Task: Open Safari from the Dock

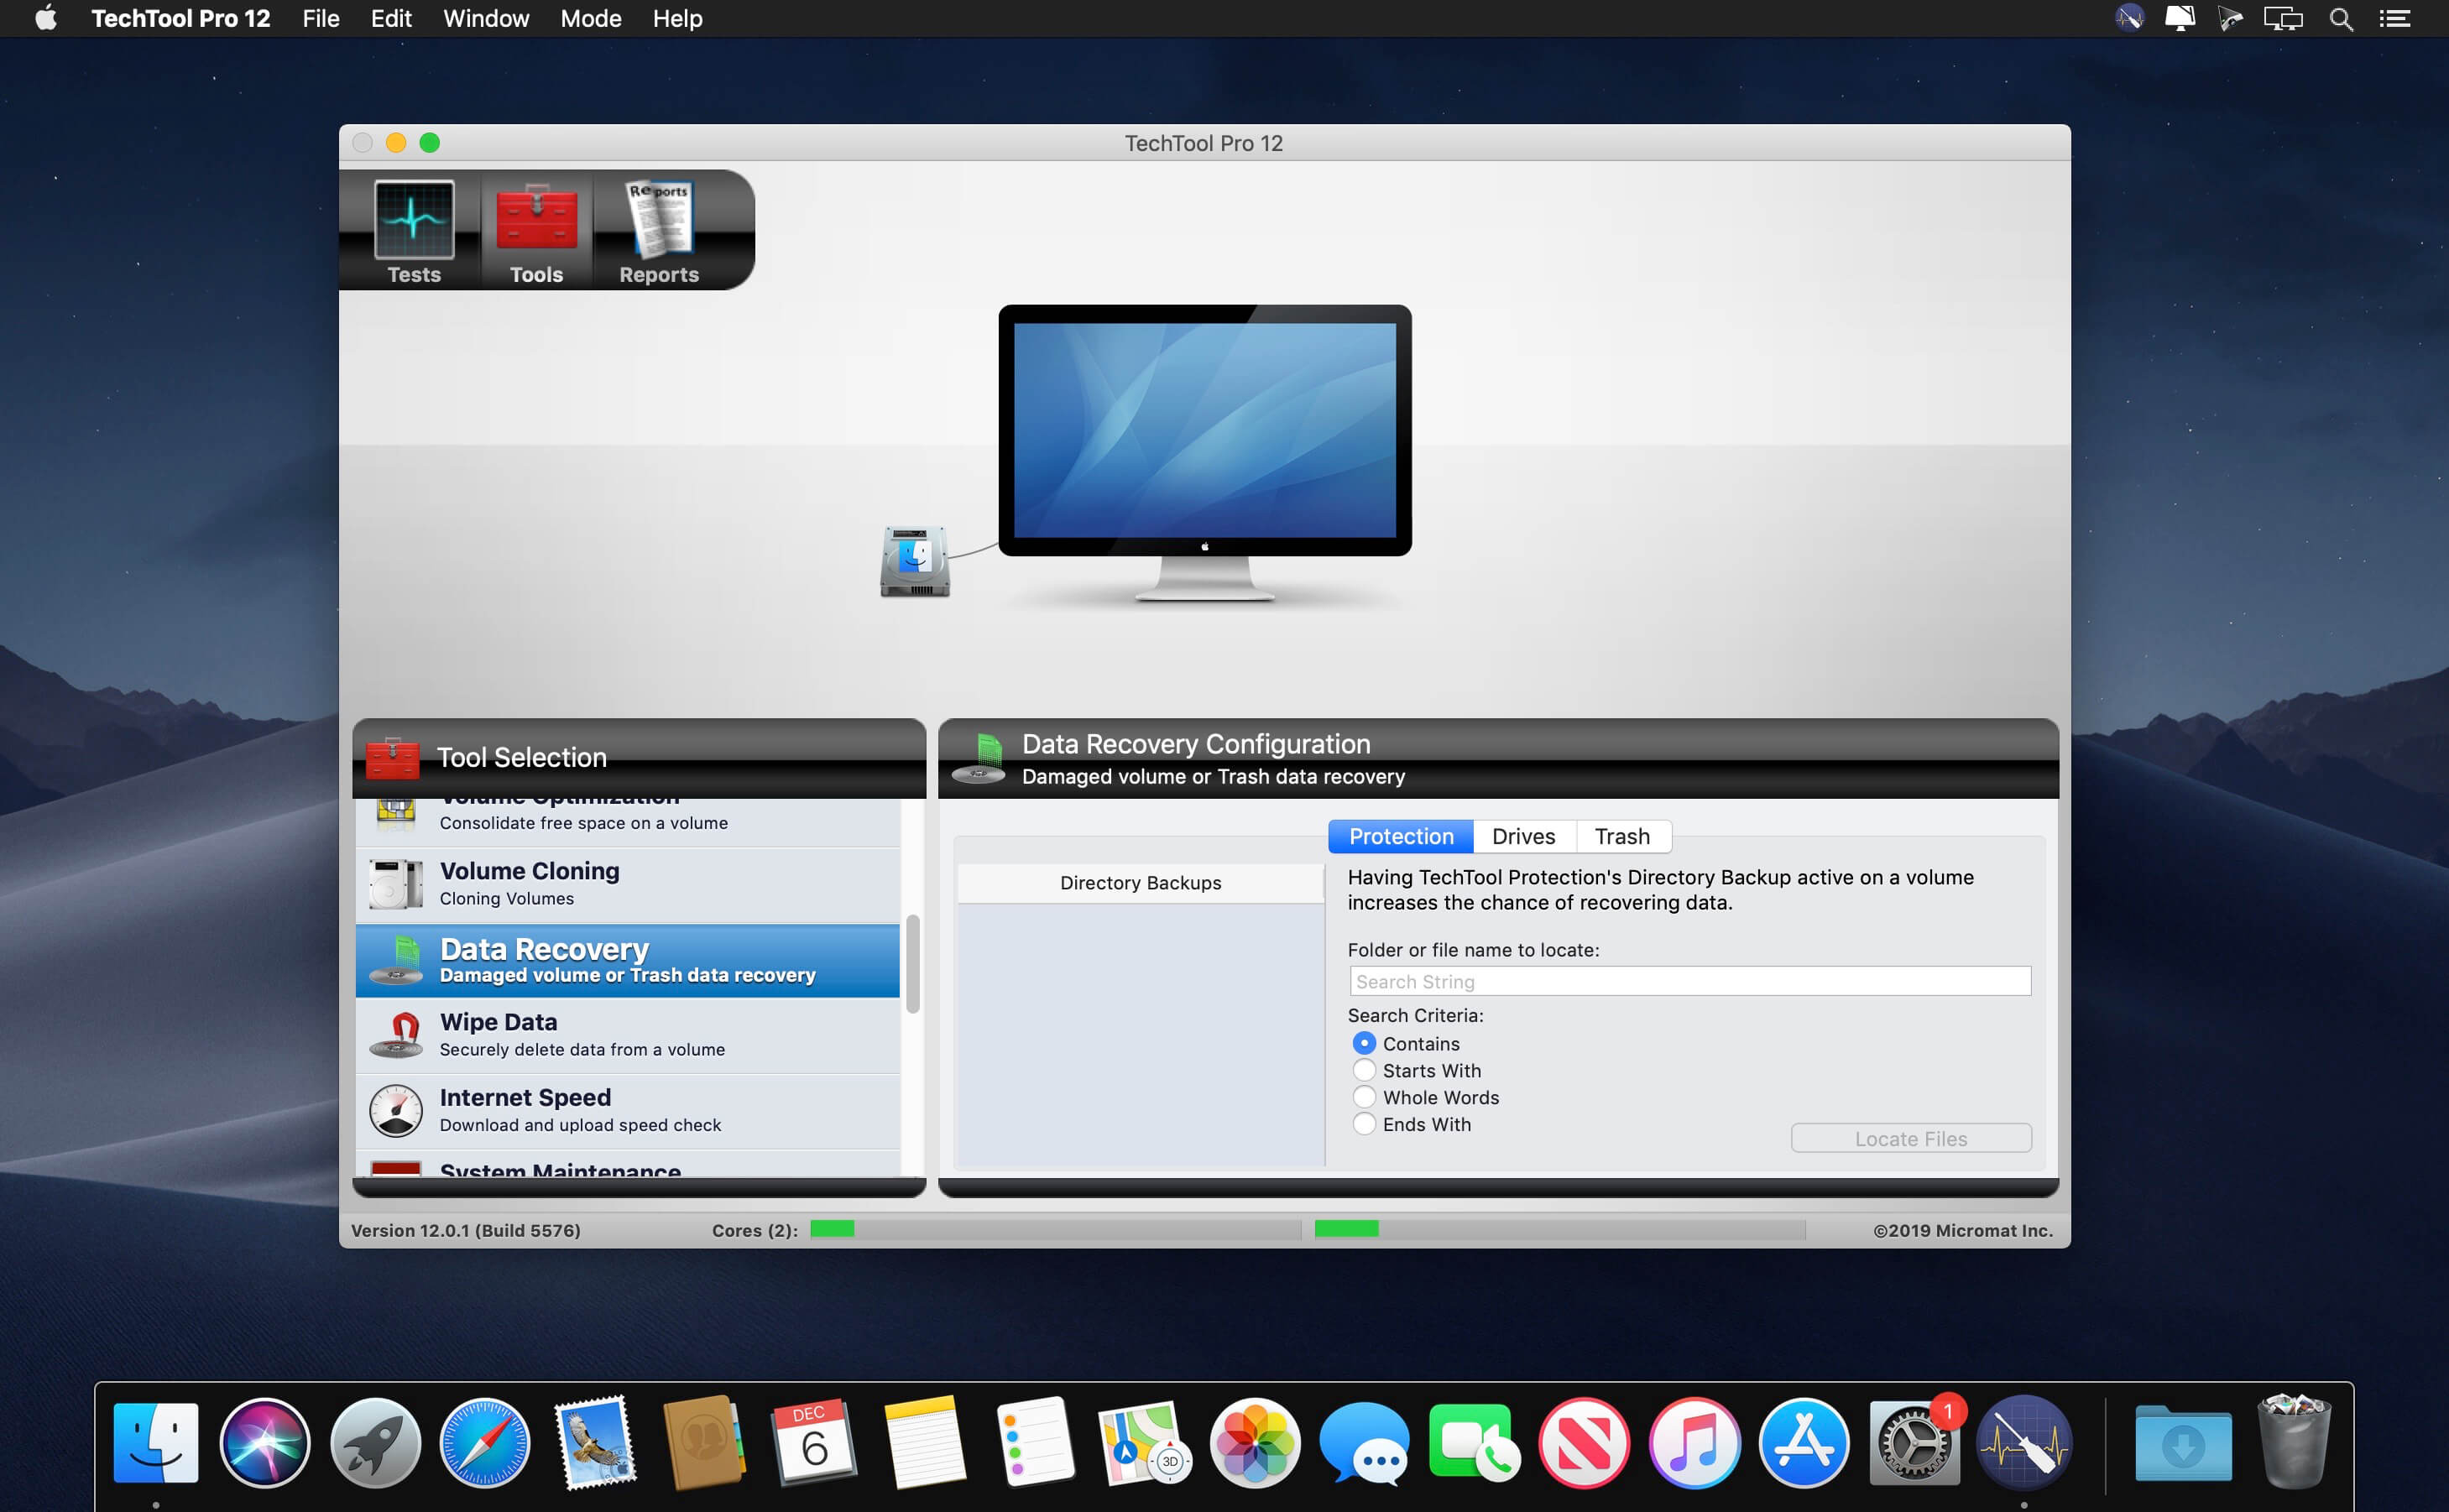Action: pyautogui.click(x=485, y=1443)
